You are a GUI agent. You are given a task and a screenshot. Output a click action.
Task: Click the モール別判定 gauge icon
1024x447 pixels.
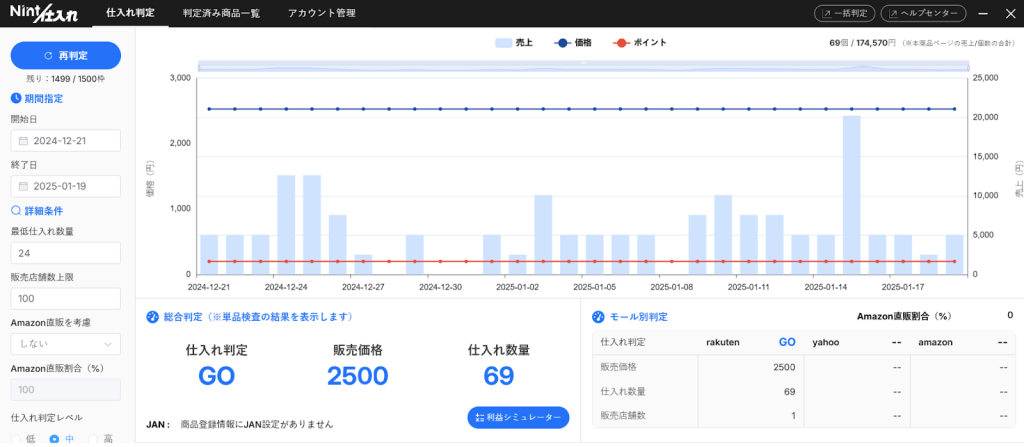(599, 317)
